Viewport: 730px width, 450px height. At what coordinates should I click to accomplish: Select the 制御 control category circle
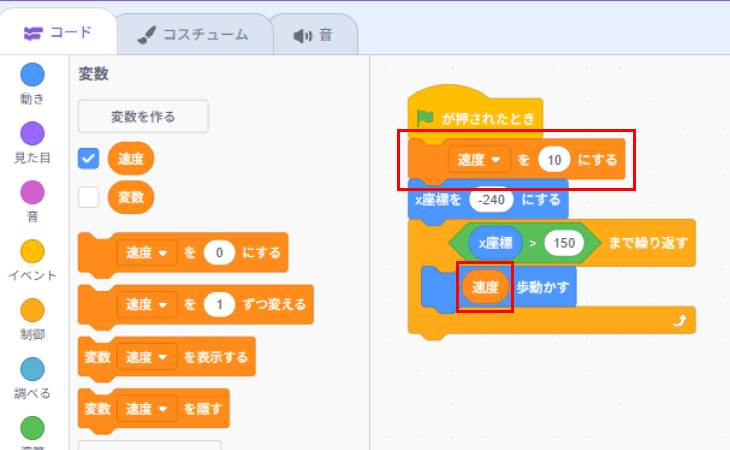32,310
